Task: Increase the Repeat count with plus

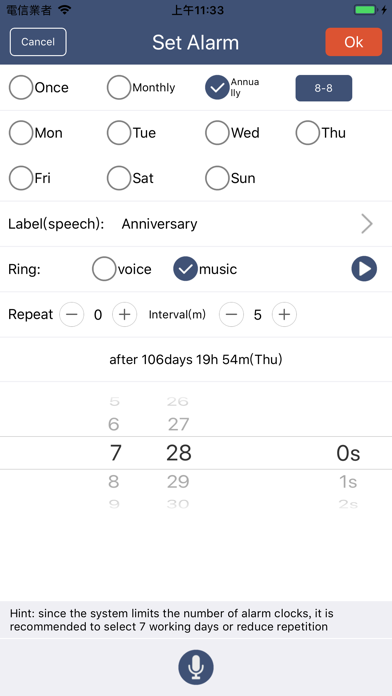Action: tap(124, 315)
